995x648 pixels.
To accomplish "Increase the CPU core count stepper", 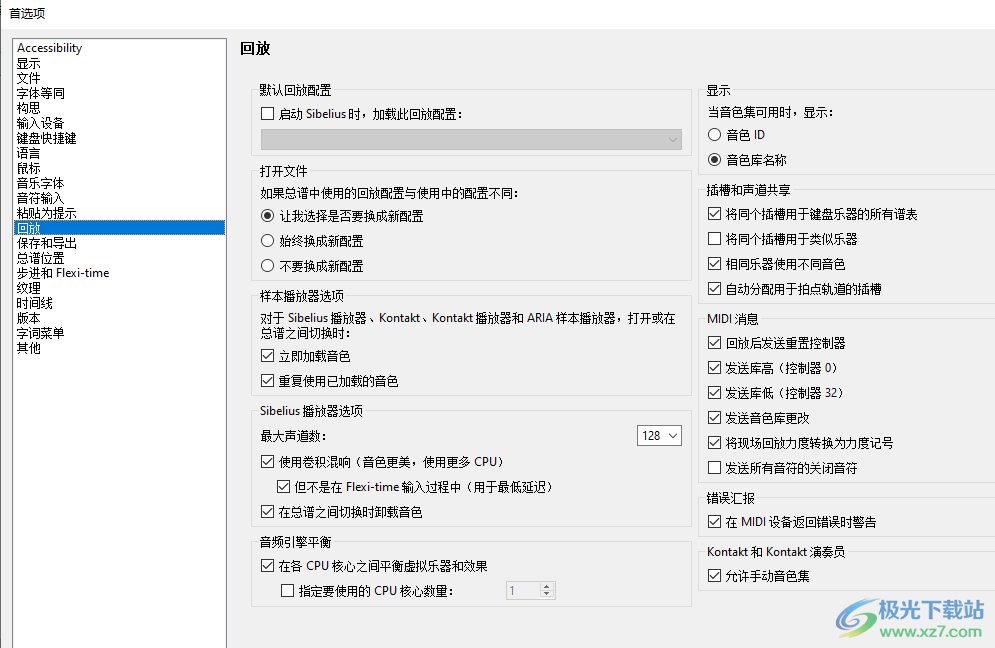I will (x=546, y=585).
